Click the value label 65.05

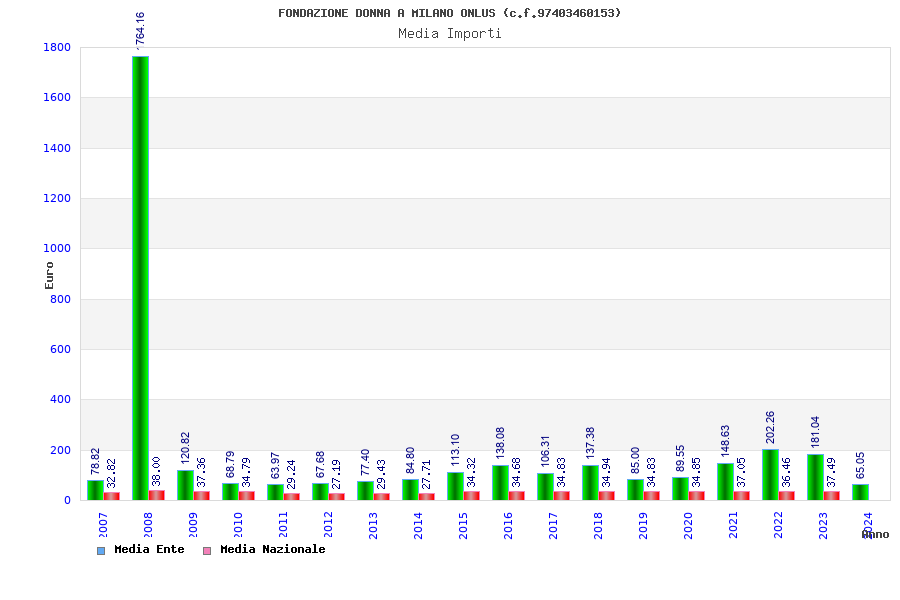[x=860, y=465]
